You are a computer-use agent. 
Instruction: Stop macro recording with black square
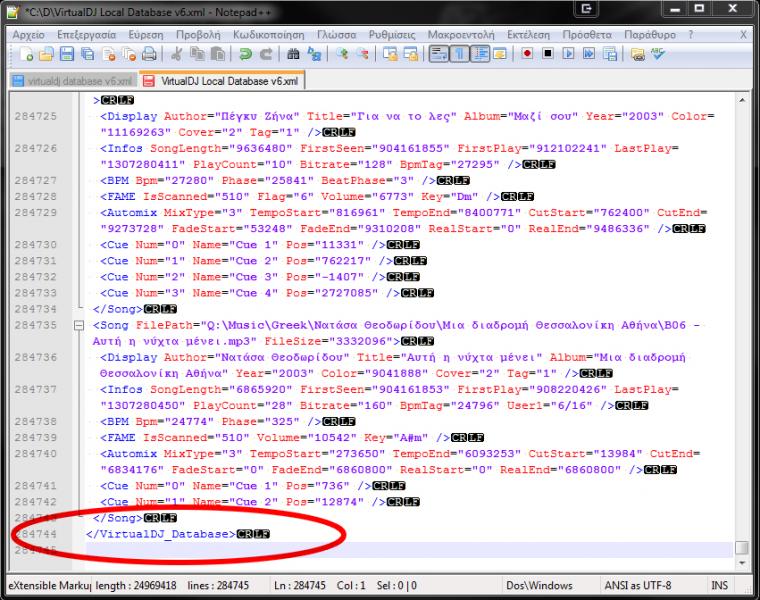(x=548, y=54)
